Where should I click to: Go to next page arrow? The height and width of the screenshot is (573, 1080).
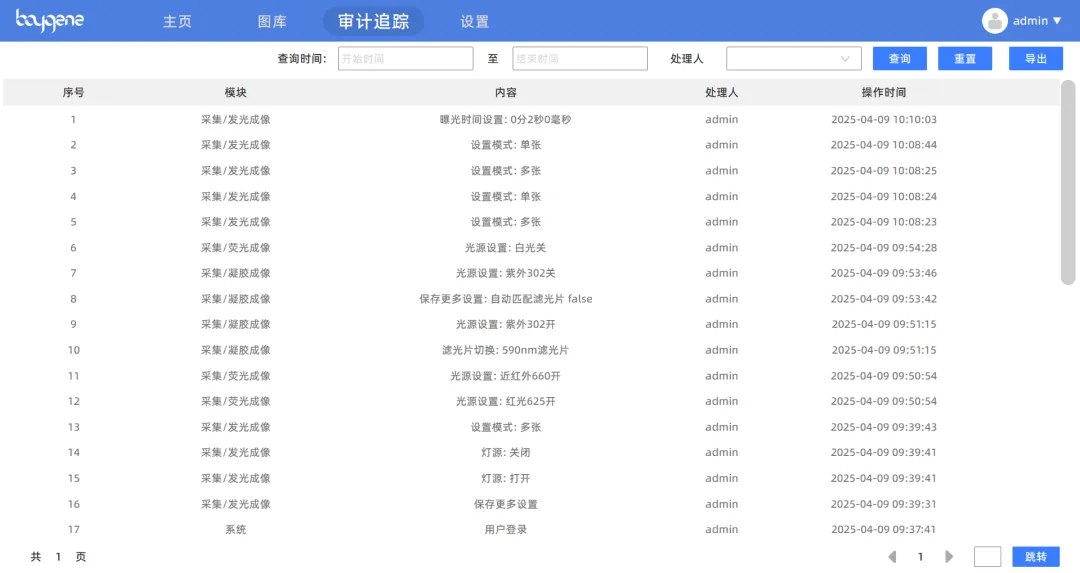coord(949,557)
